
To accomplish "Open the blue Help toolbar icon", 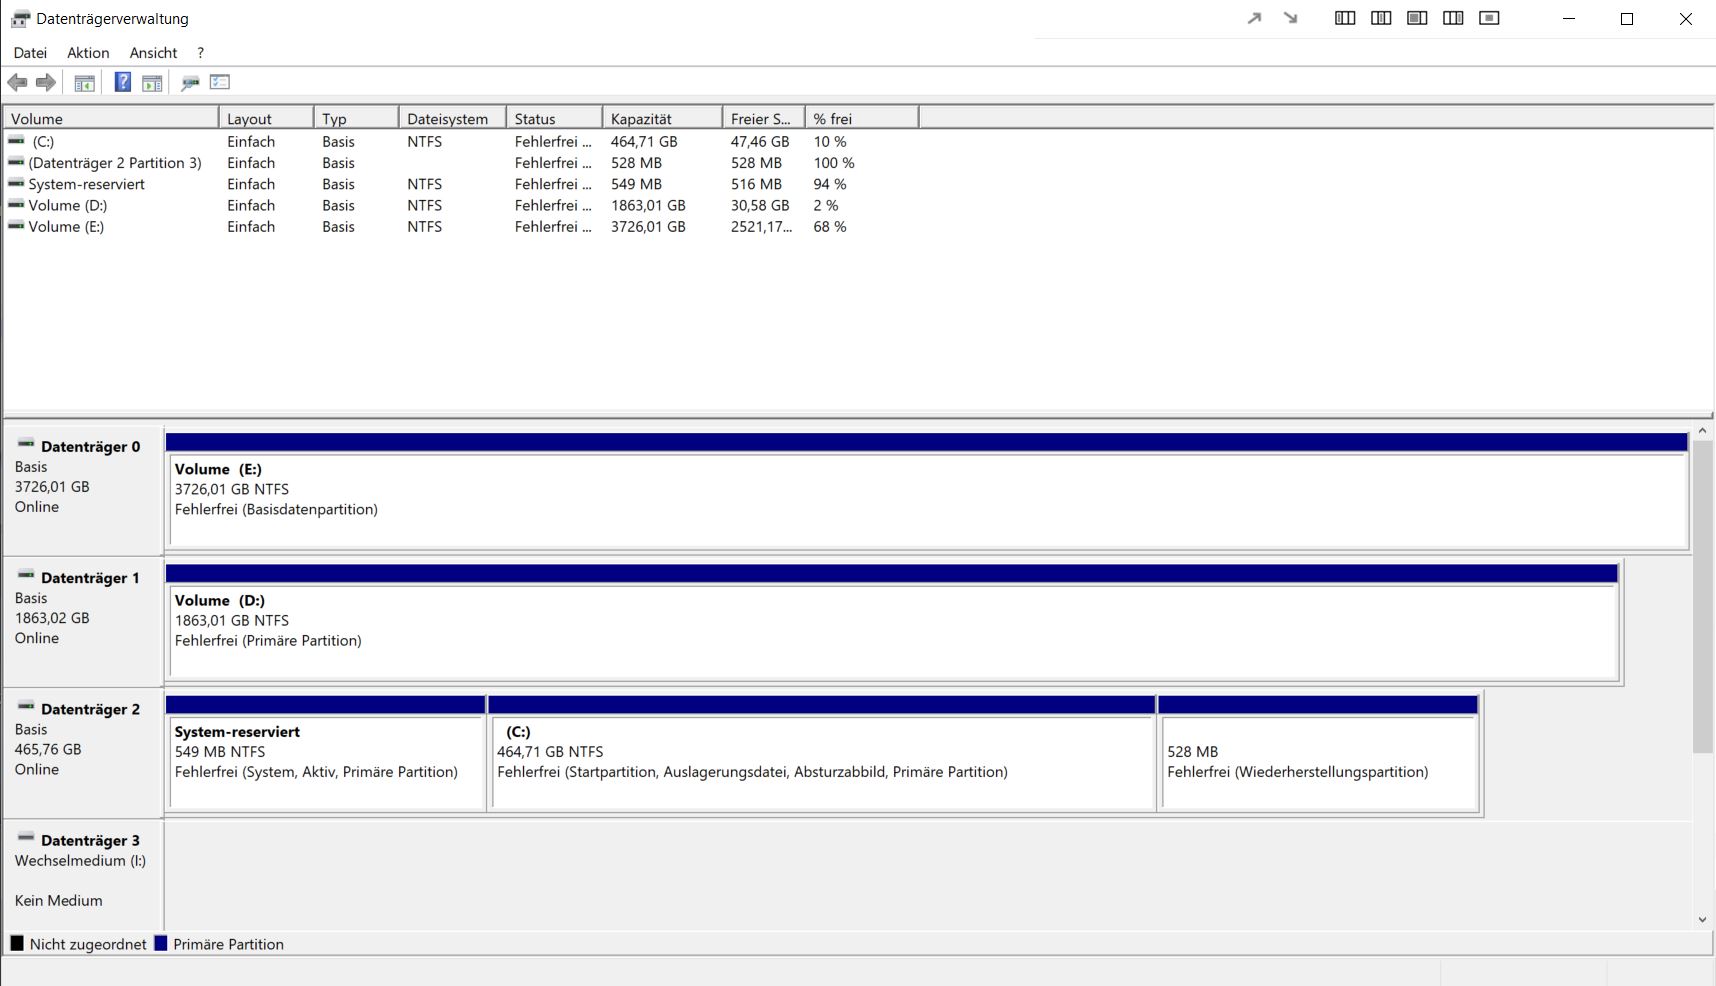I will tap(122, 82).
